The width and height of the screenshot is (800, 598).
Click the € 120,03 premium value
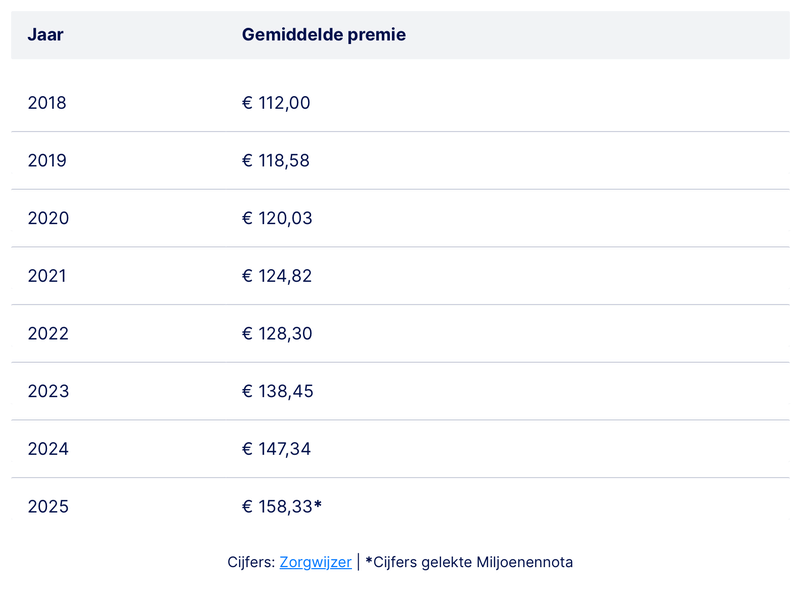[x=277, y=218]
